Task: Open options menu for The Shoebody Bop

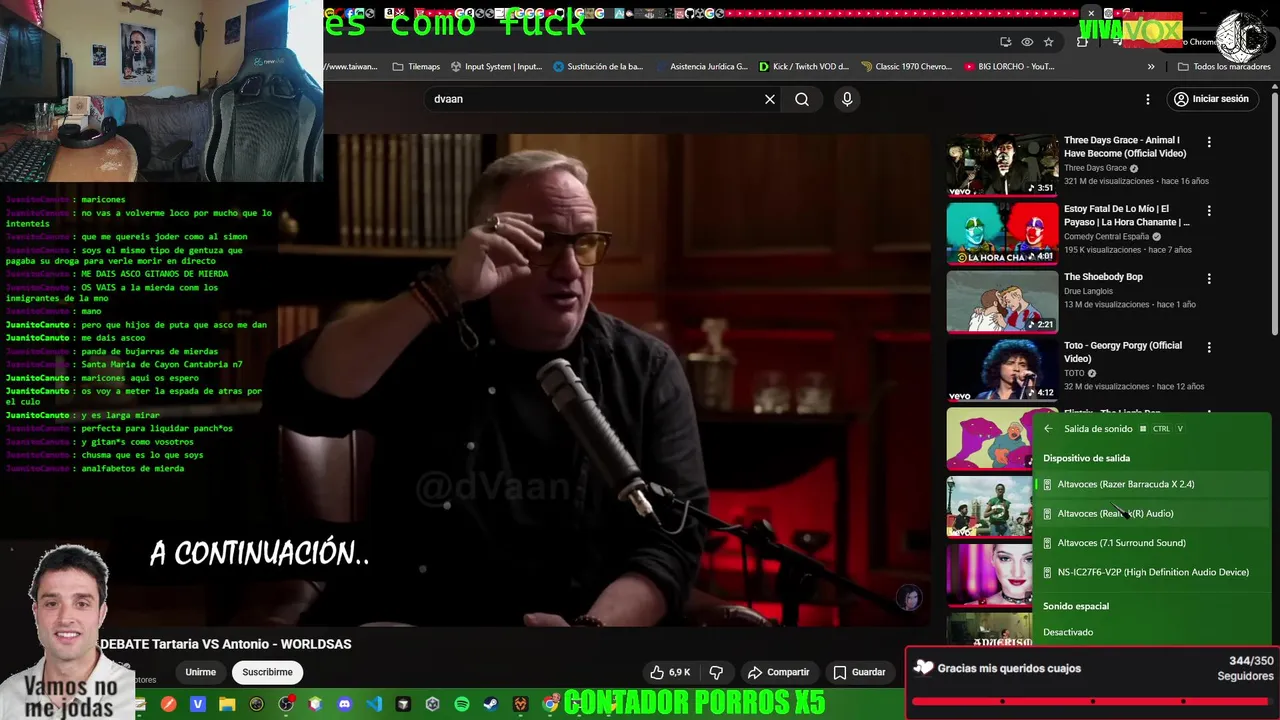Action: [1209, 279]
